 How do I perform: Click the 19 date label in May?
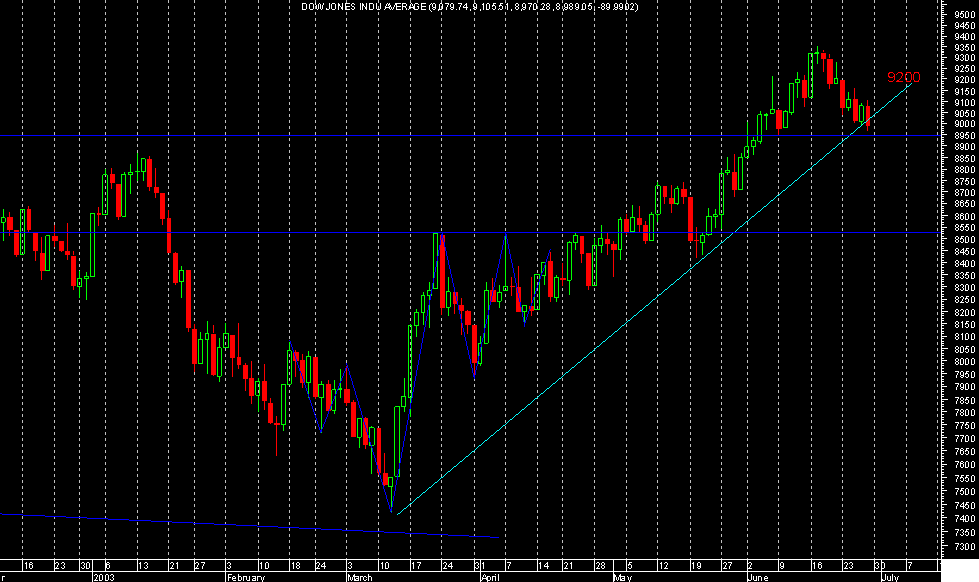point(696,566)
